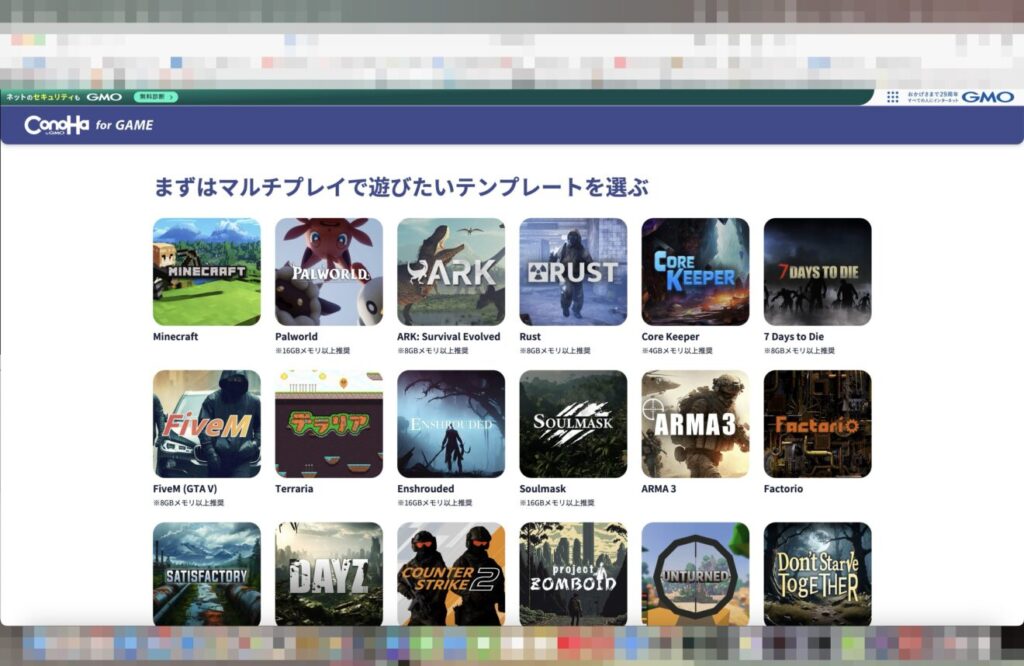This screenshot has height=666, width=1024.
Task: Click the "Core Keeper" caption text
Action: [x=670, y=336]
